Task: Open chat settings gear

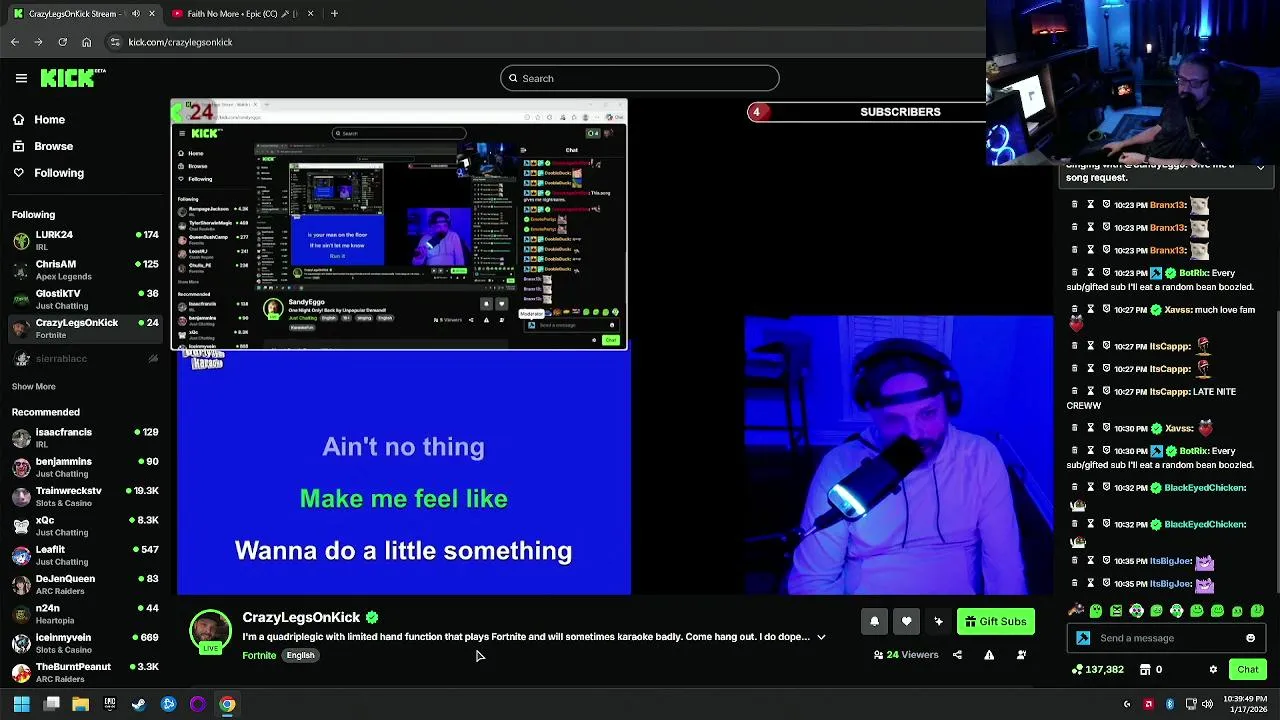Action: (1213, 669)
